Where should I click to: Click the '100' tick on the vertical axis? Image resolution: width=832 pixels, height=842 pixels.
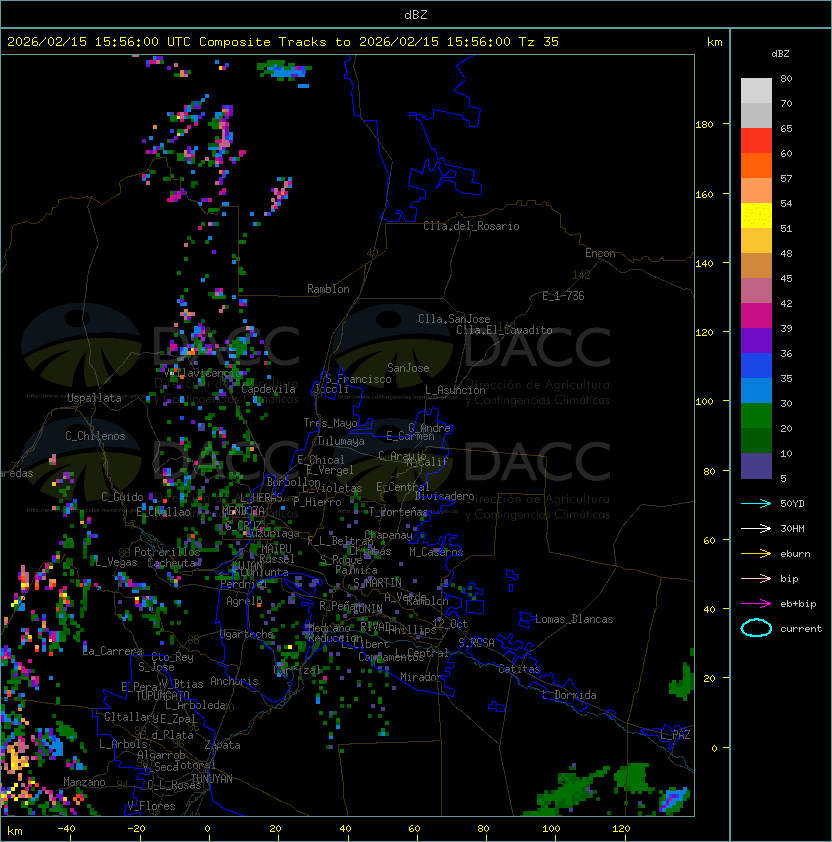[704, 402]
